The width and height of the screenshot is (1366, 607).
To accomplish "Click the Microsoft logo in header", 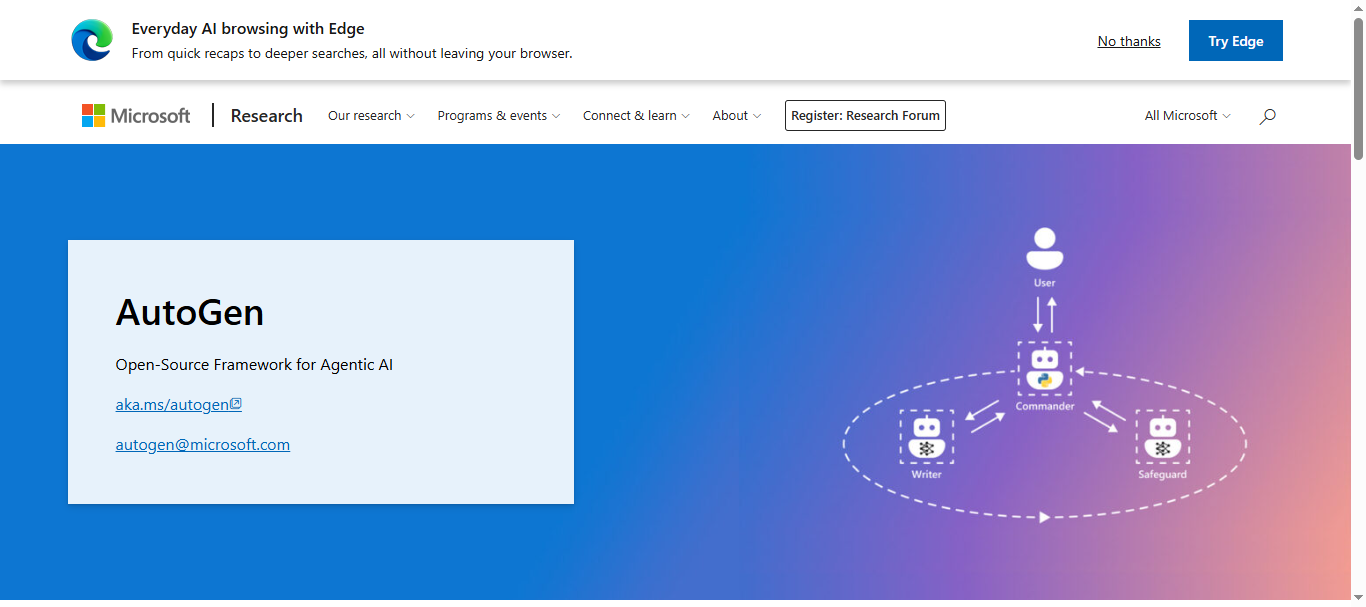I will point(136,116).
